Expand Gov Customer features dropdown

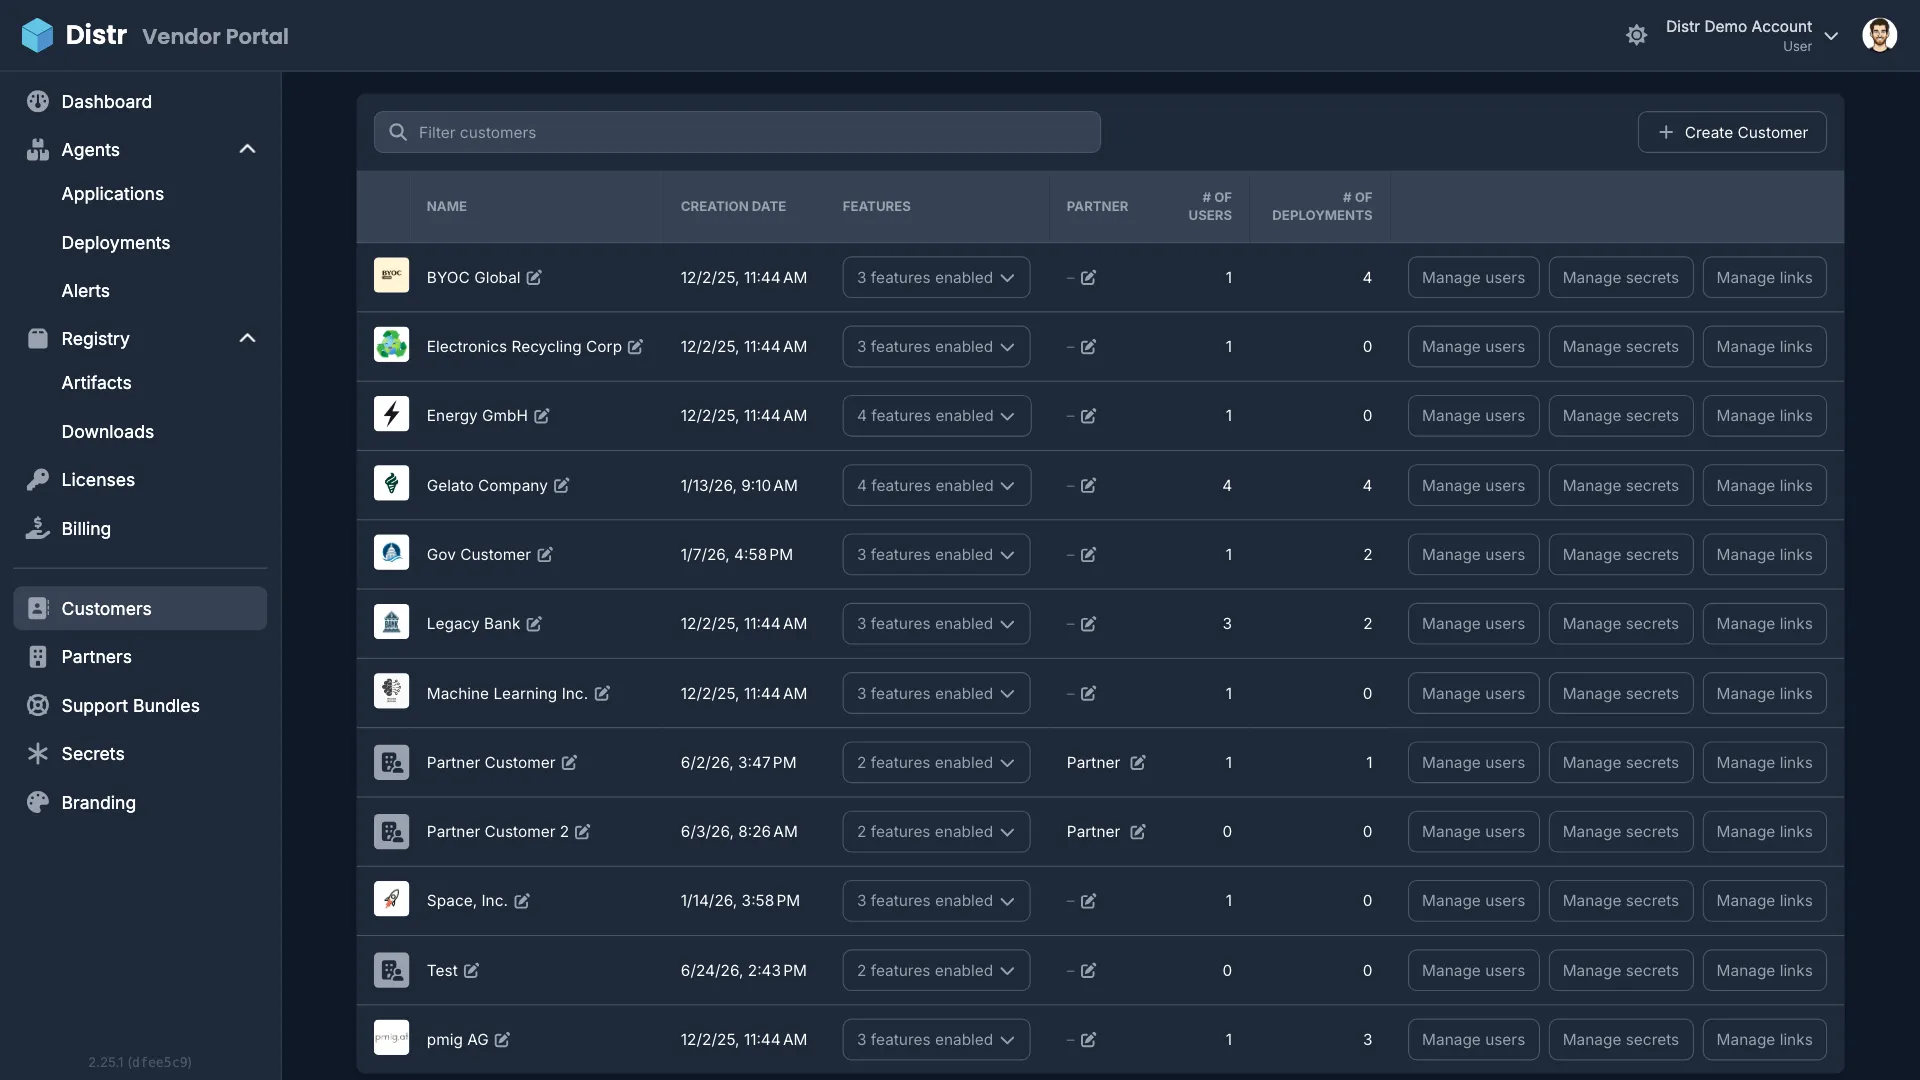click(x=936, y=554)
